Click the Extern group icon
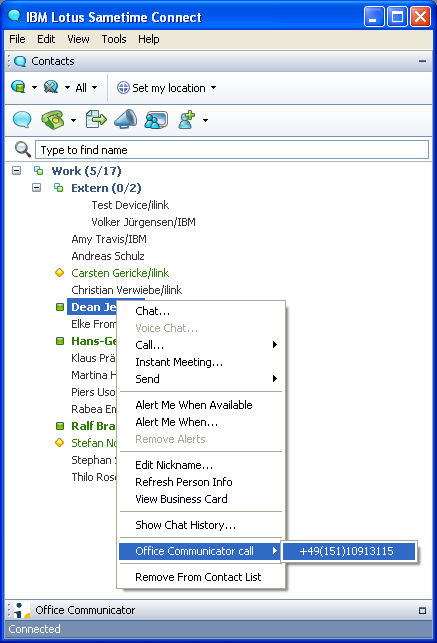 59,187
